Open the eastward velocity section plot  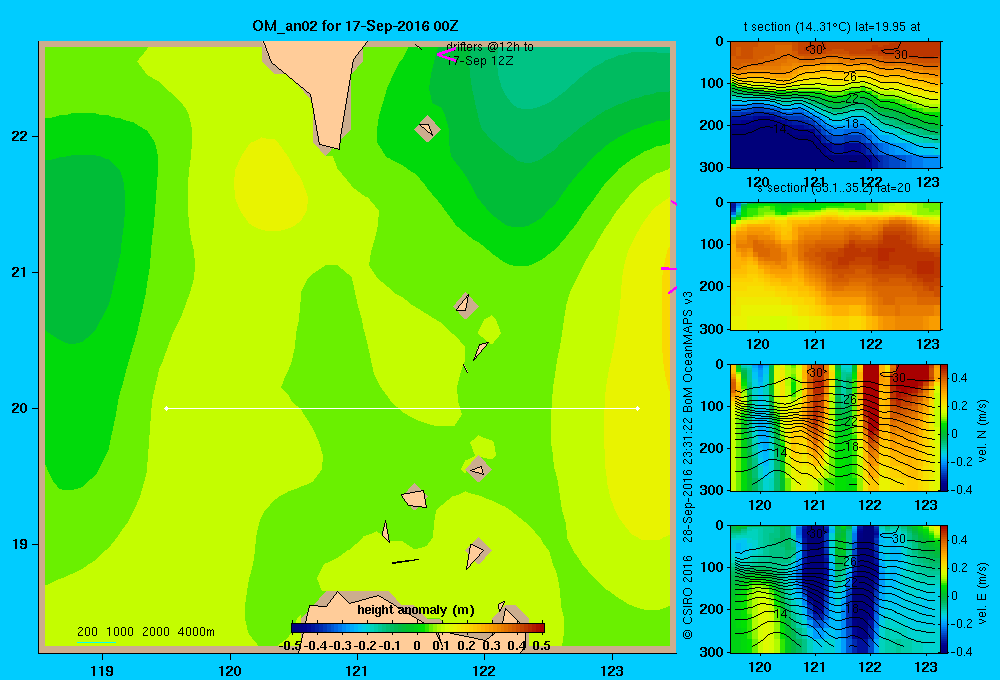point(835,589)
